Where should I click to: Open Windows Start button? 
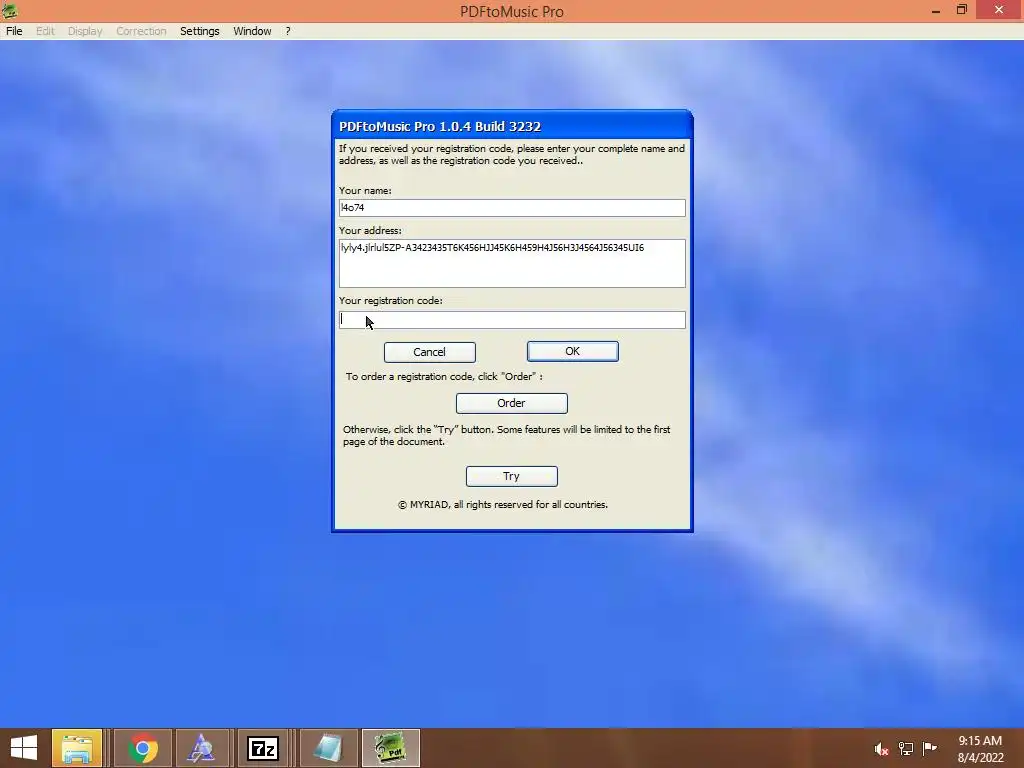tap(24, 748)
